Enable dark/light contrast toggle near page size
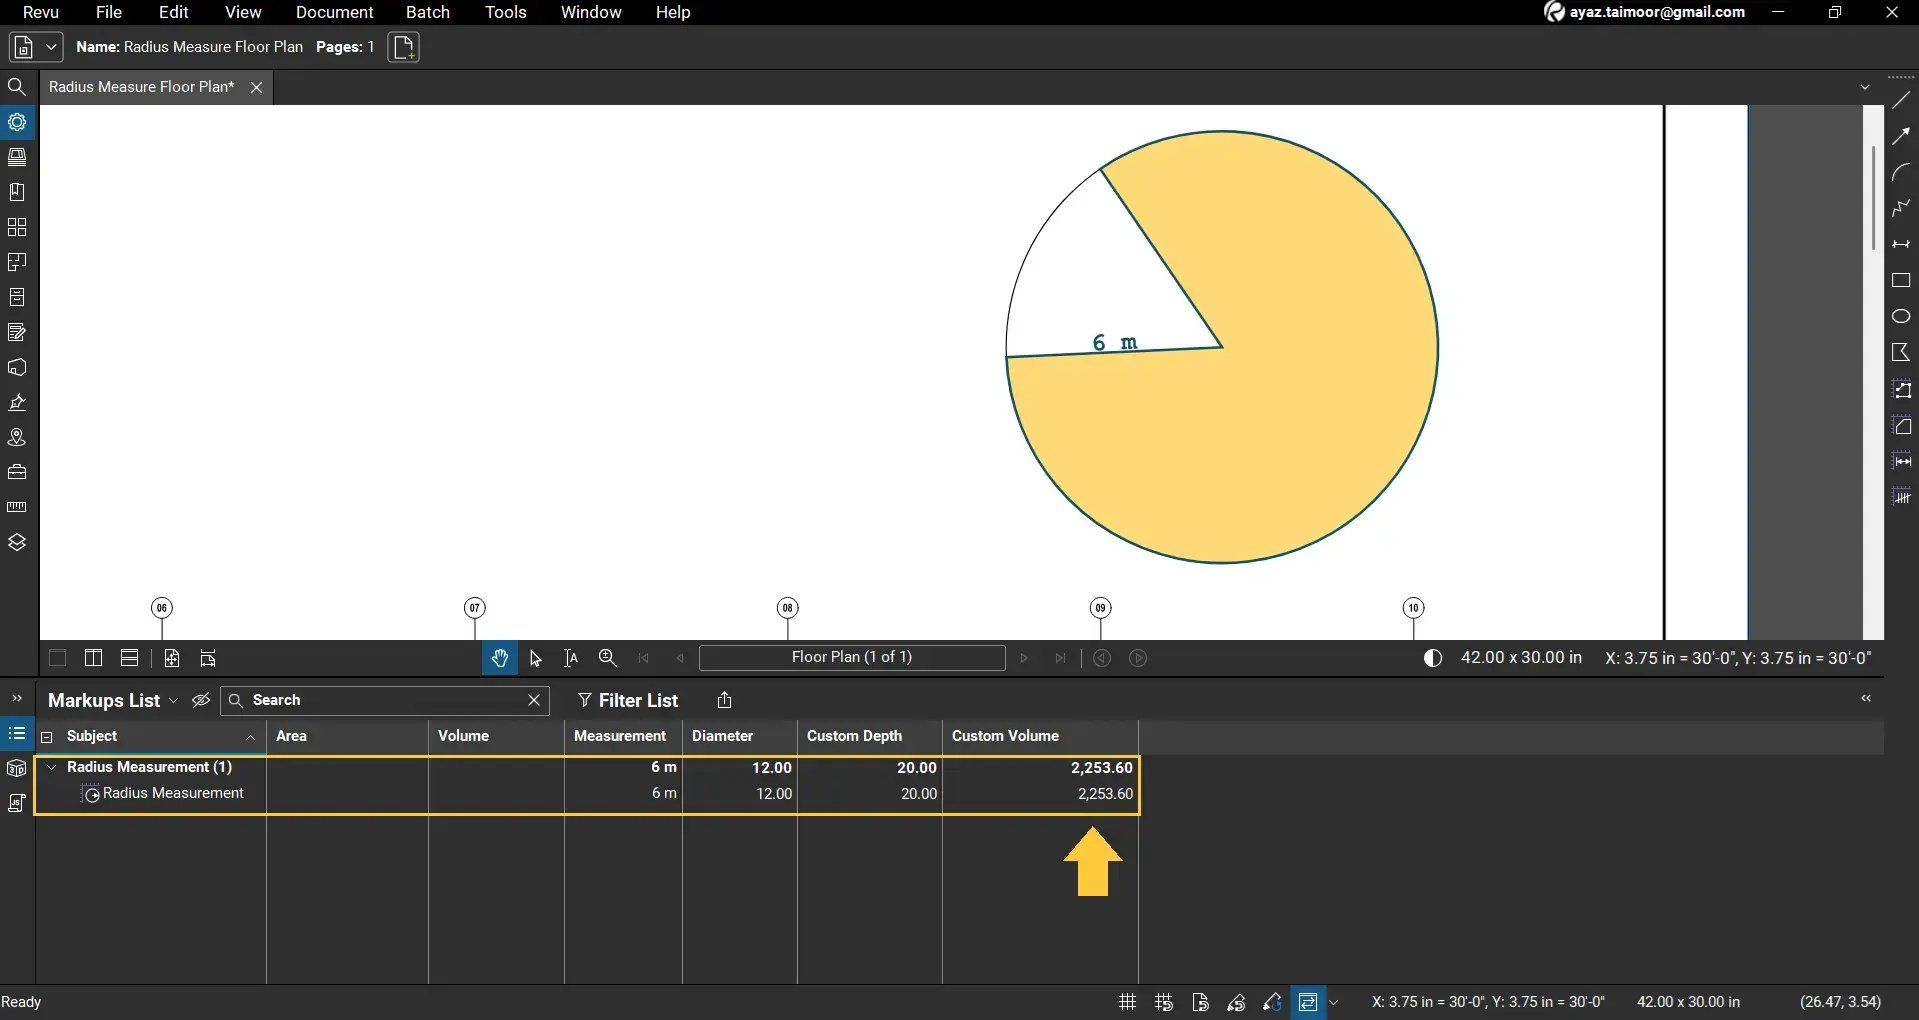The width and height of the screenshot is (1919, 1020). (1431, 657)
